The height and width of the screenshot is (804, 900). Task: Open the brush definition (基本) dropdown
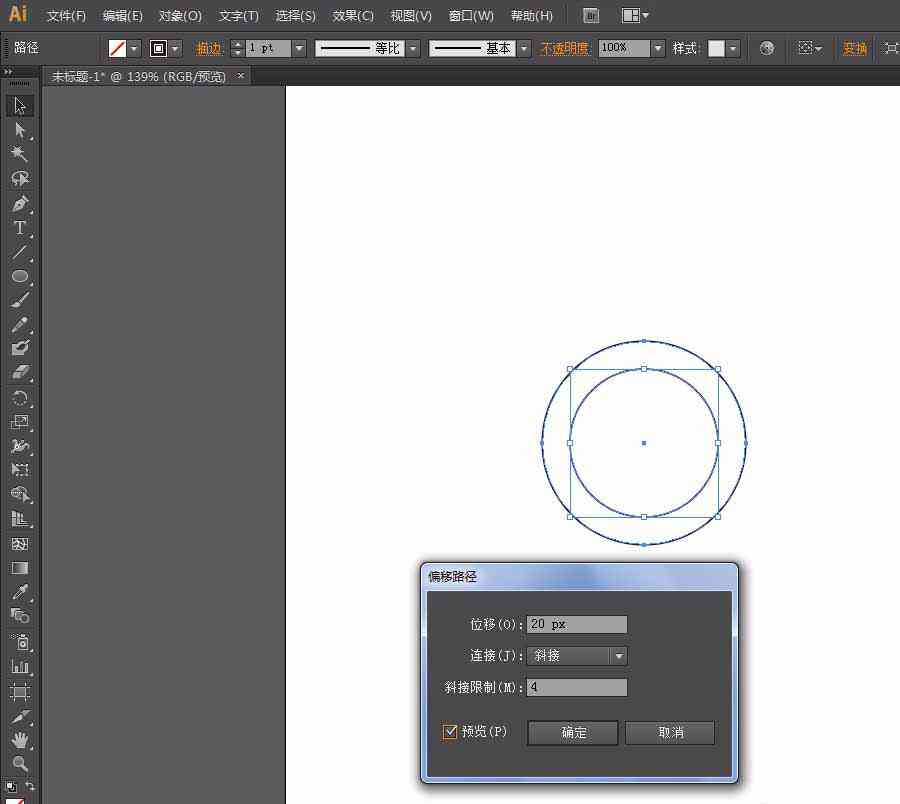pos(523,48)
